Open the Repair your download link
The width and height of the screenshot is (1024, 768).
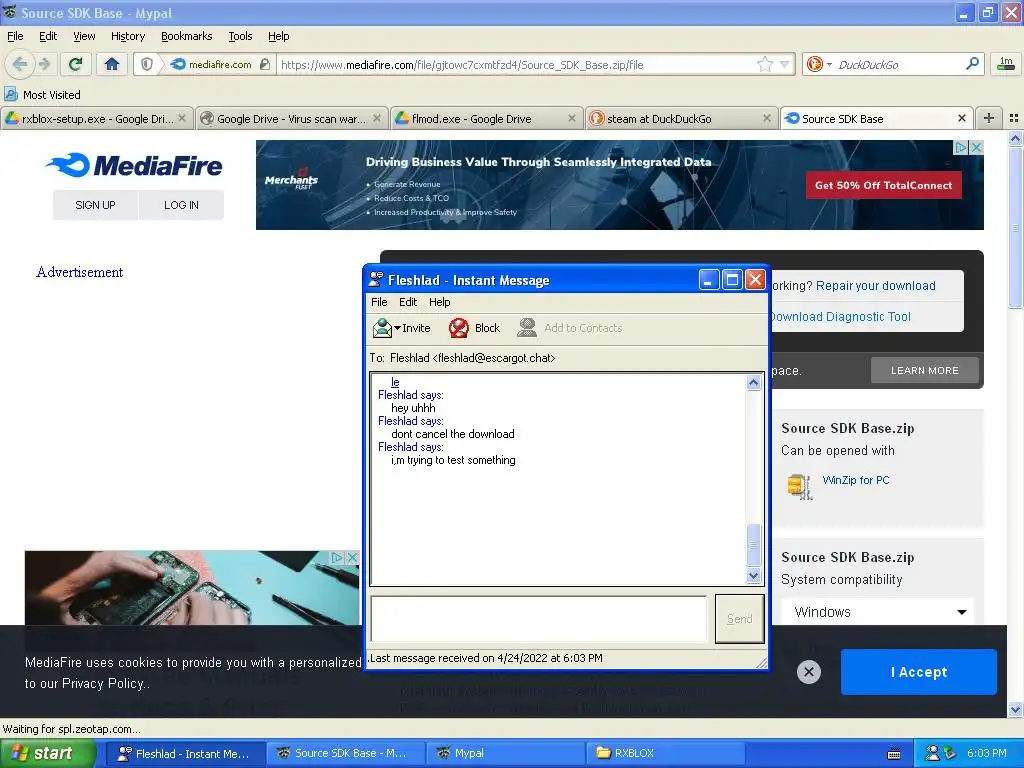pyautogui.click(x=875, y=285)
